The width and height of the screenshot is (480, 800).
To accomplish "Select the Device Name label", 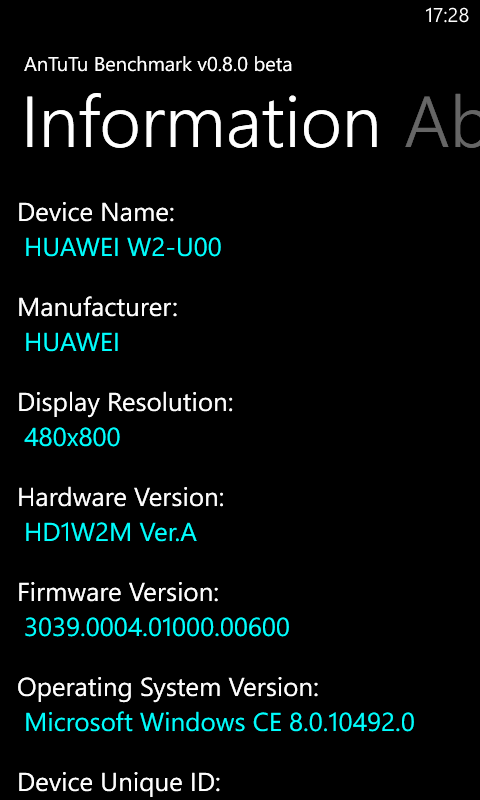I will coord(96,212).
